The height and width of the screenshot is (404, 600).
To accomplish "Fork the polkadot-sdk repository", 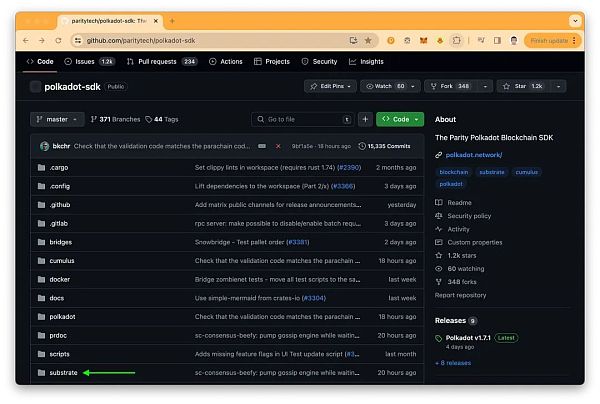I will click(458, 87).
